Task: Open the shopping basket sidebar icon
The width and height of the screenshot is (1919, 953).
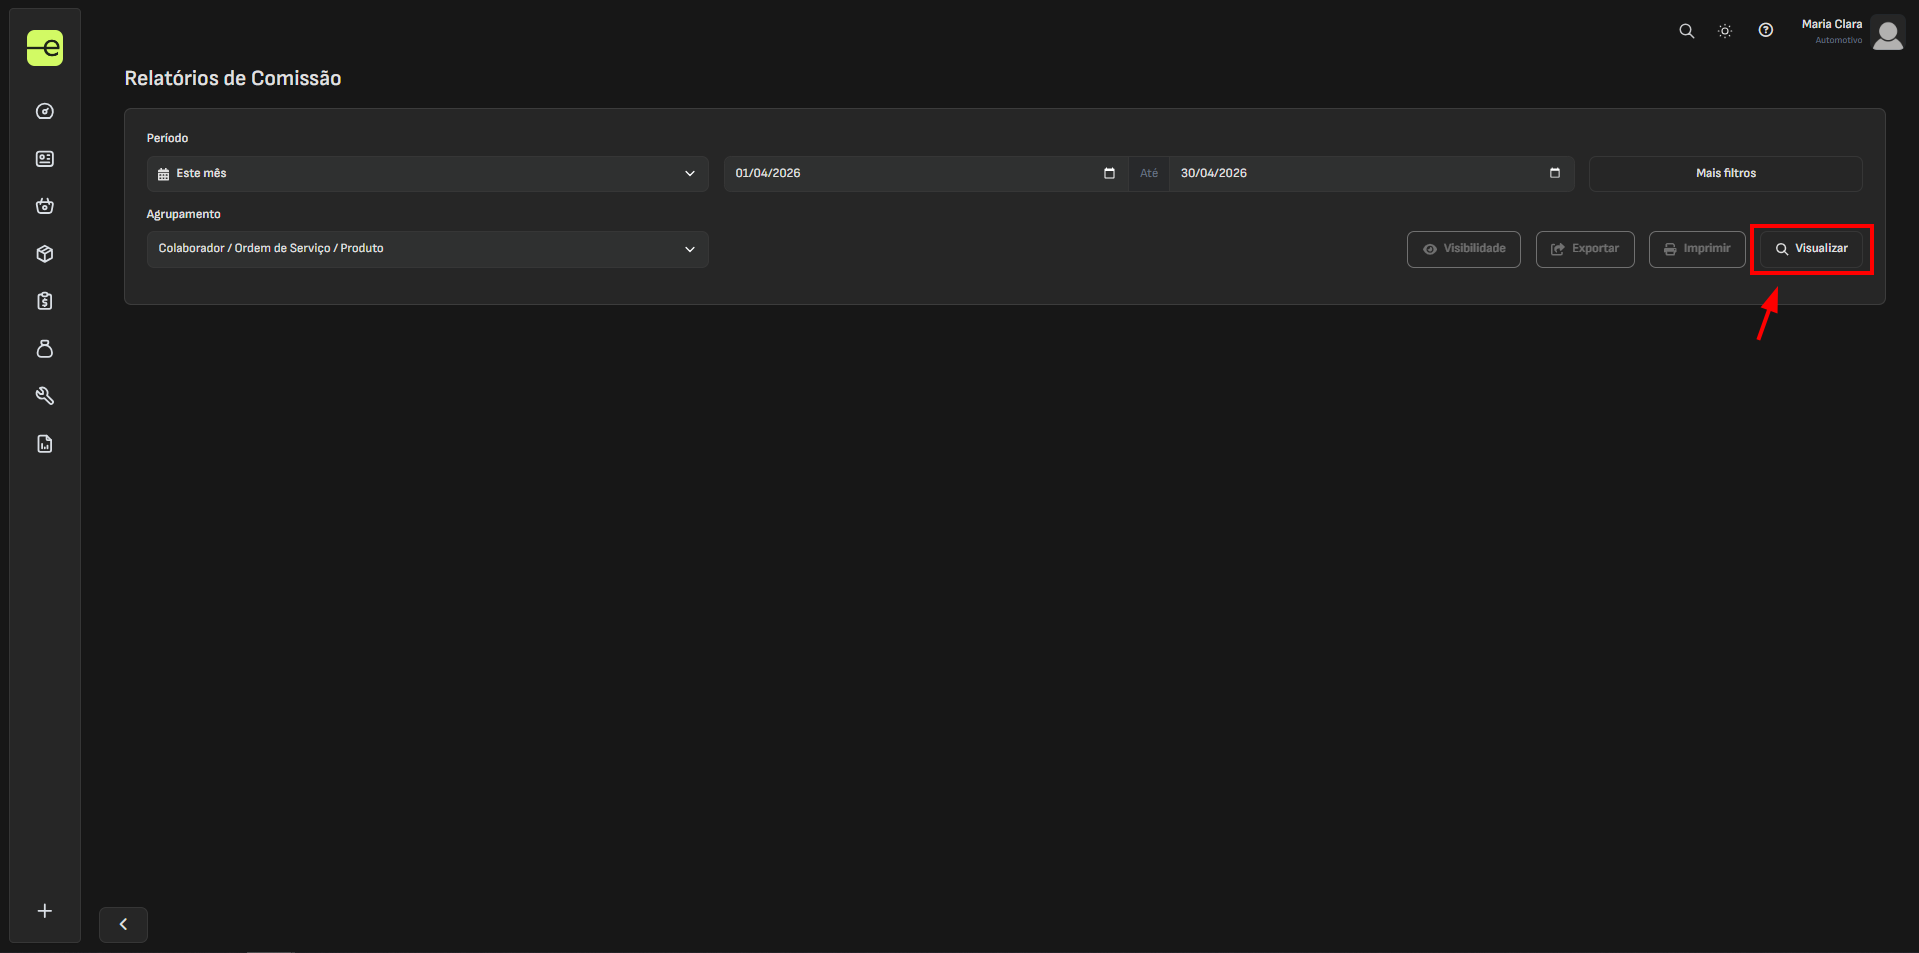Action: 45,206
